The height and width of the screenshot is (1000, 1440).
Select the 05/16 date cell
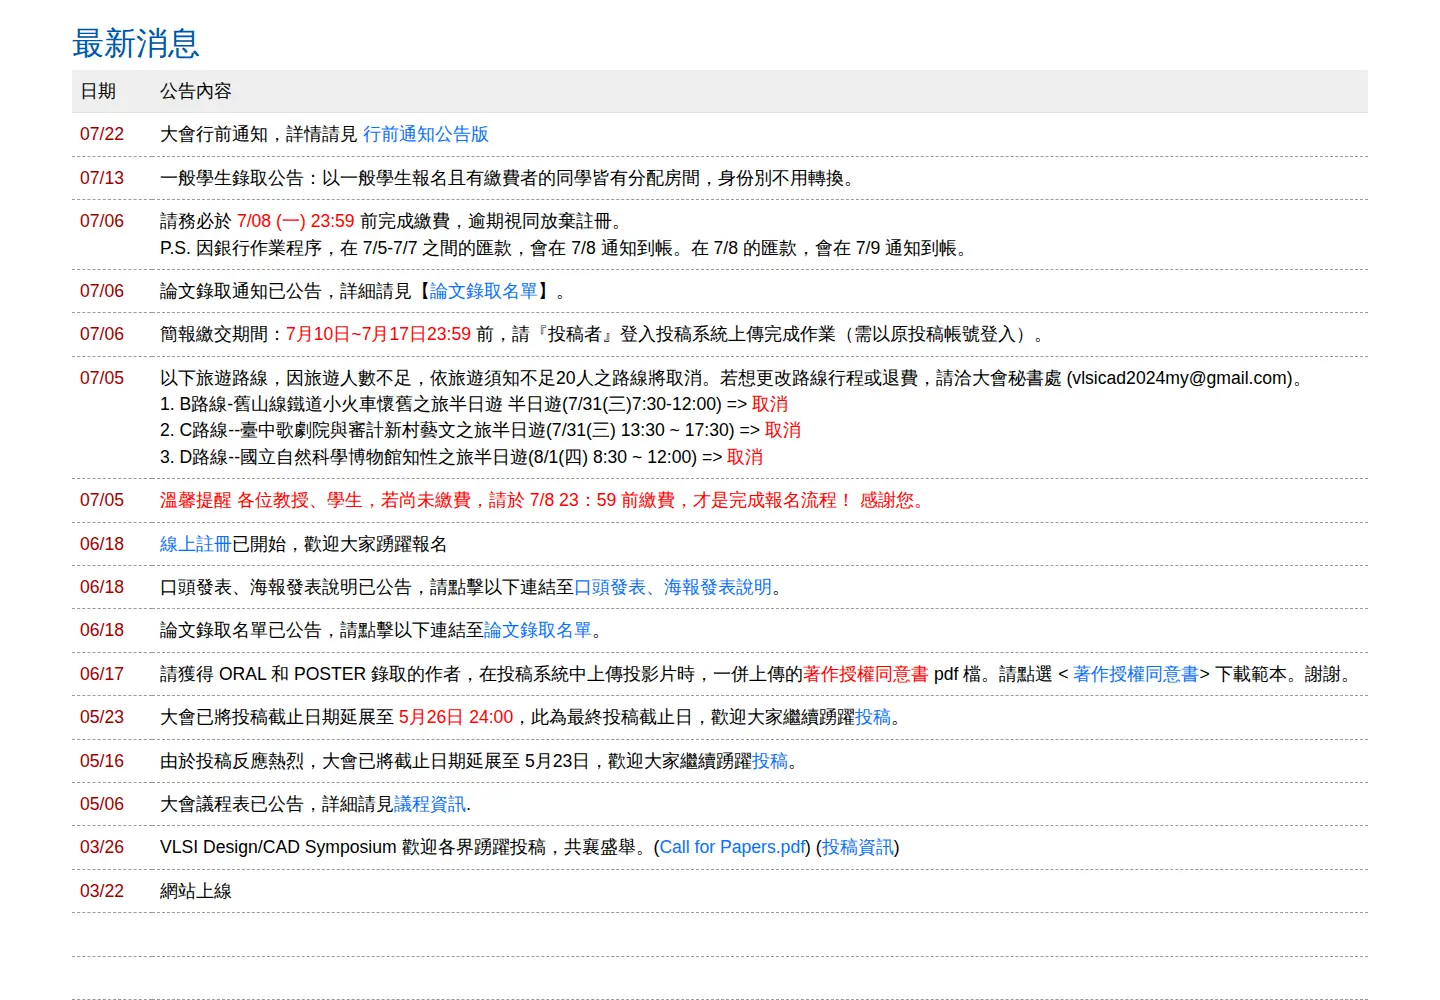pyautogui.click(x=102, y=761)
